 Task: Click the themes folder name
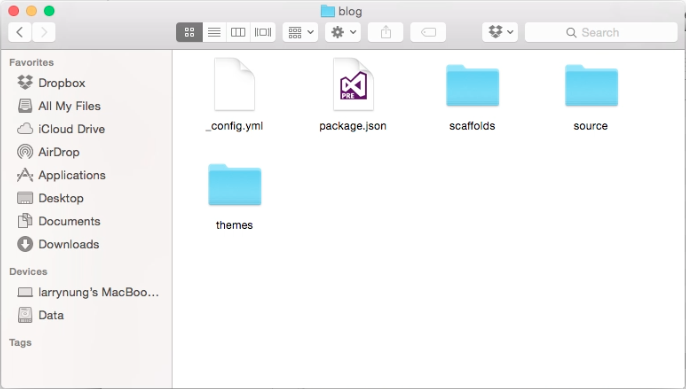click(x=234, y=225)
